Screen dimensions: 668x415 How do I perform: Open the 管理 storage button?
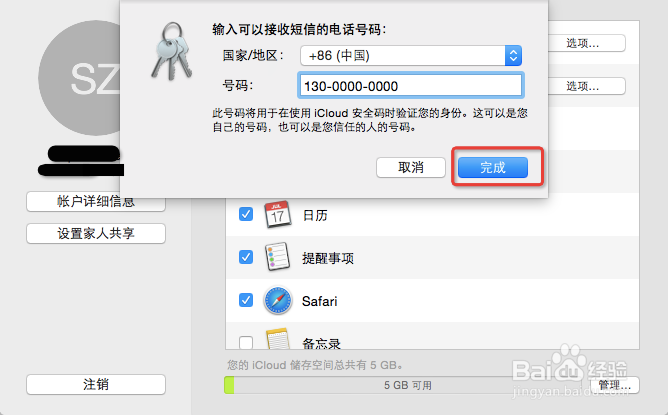click(x=615, y=385)
